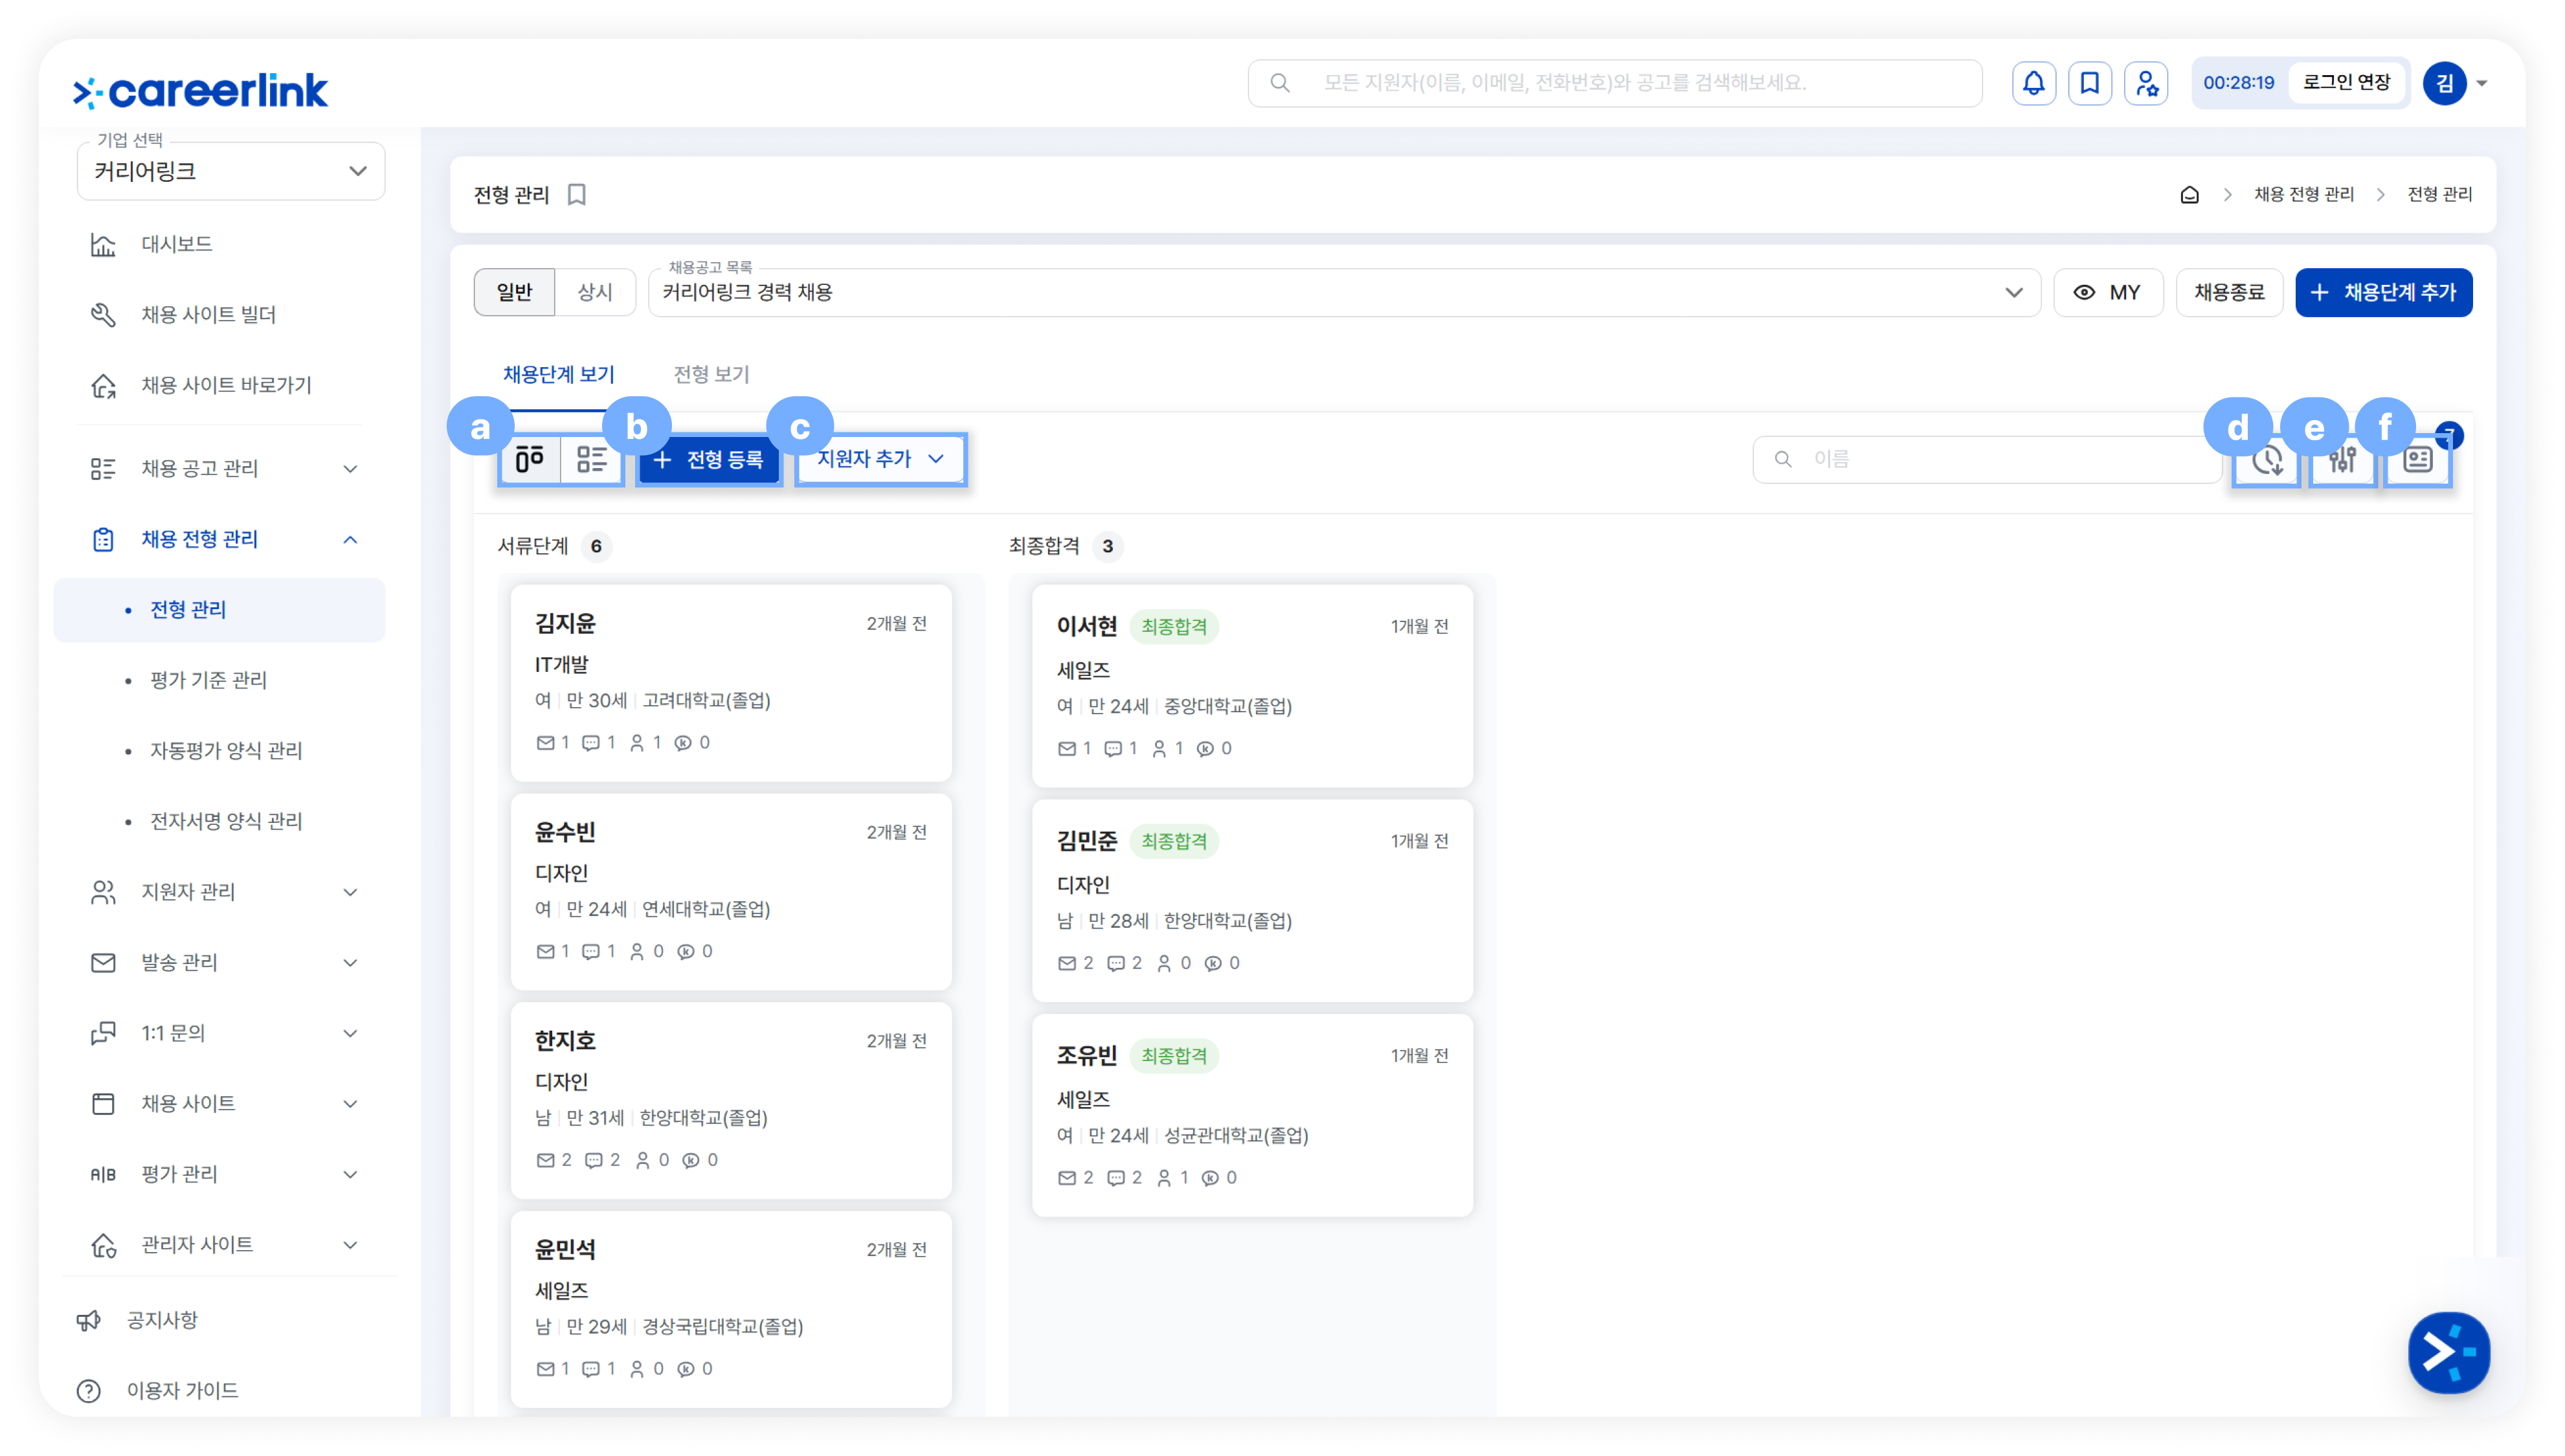The height and width of the screenshot is (1456, 2565).
Task: Switch to 전형 보기 tab
Action: [711, 374]
